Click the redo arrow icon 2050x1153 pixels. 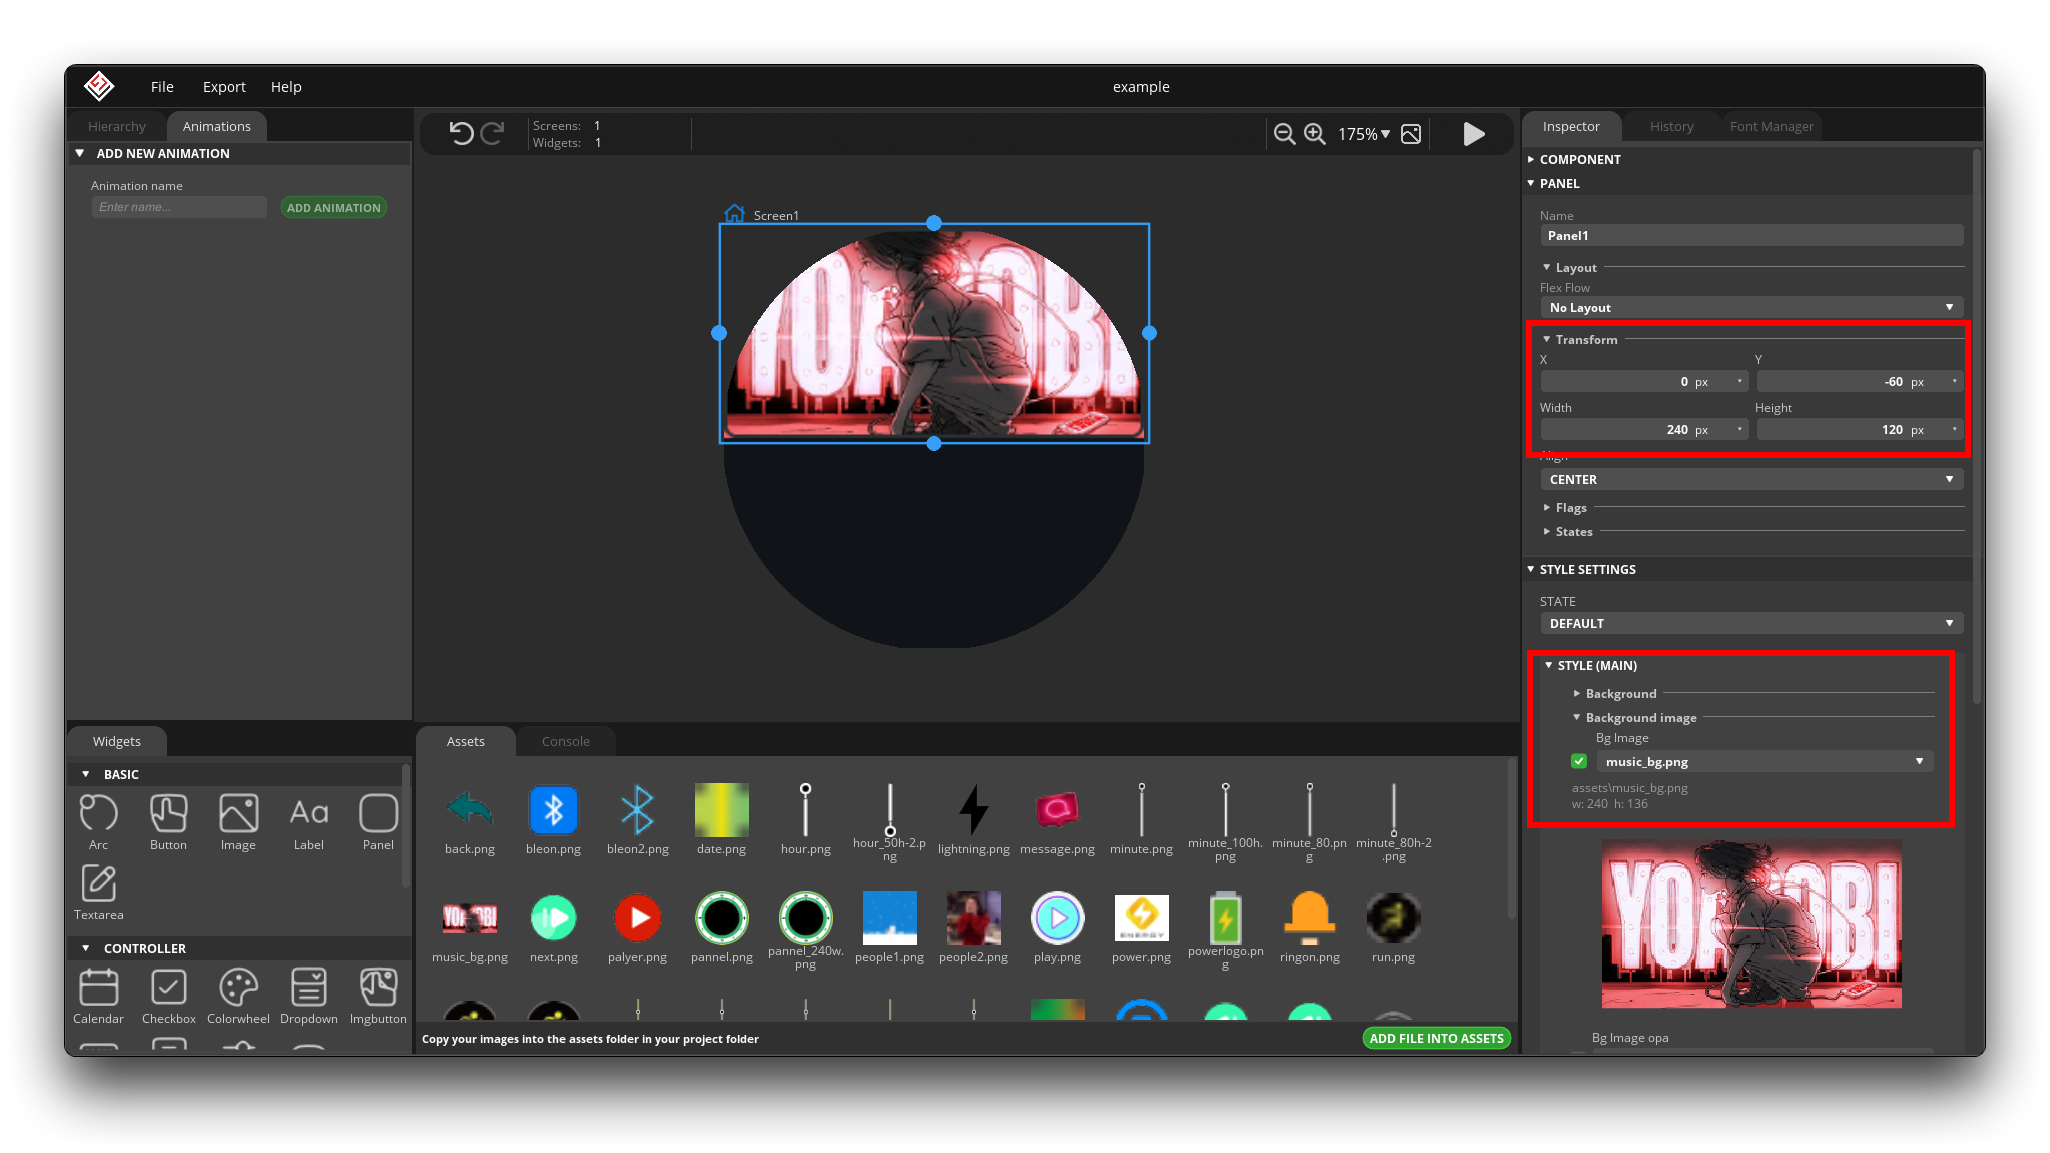point(492,133)
